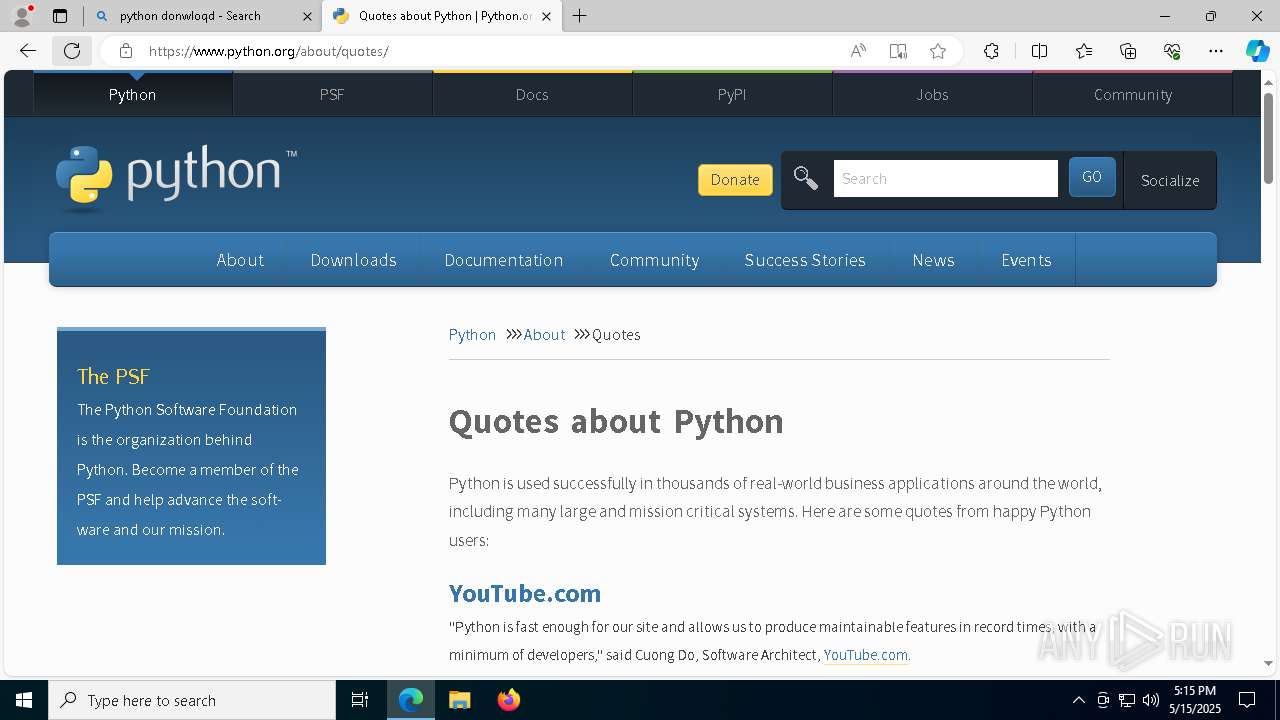Switch to the python donwloqd Search tab
This screenshot has width=1280, height=720.
(203, 16)
